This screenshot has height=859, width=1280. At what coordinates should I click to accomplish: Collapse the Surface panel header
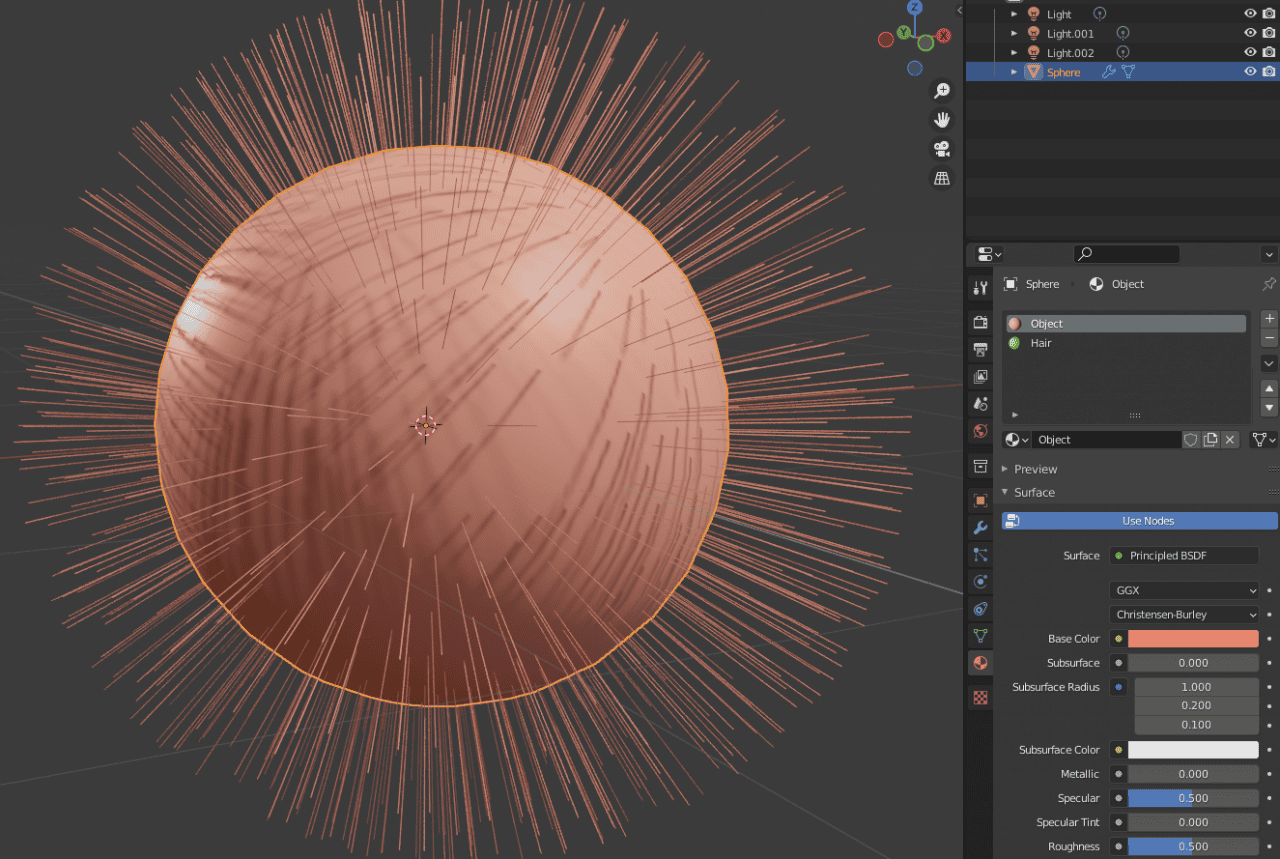pos(1031,492)
